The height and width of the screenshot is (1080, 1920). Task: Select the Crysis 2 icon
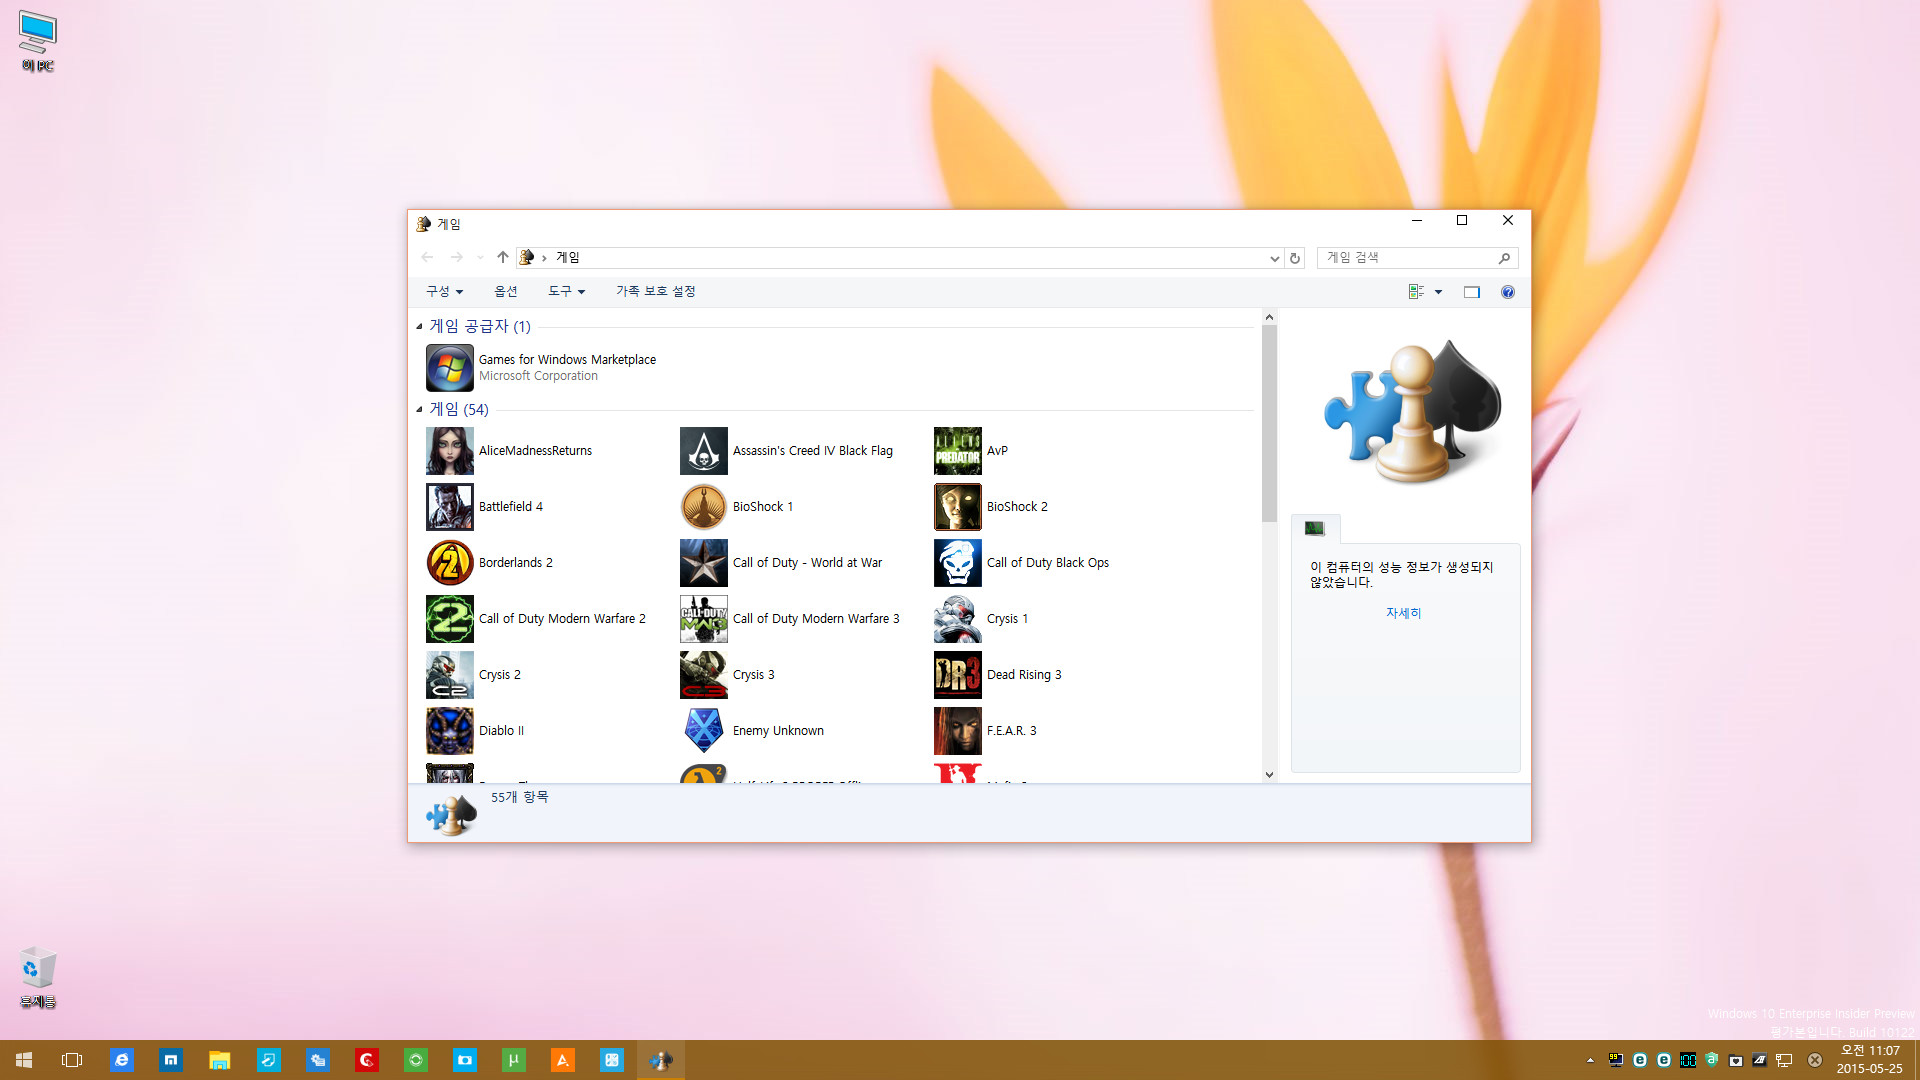[450, 675]
